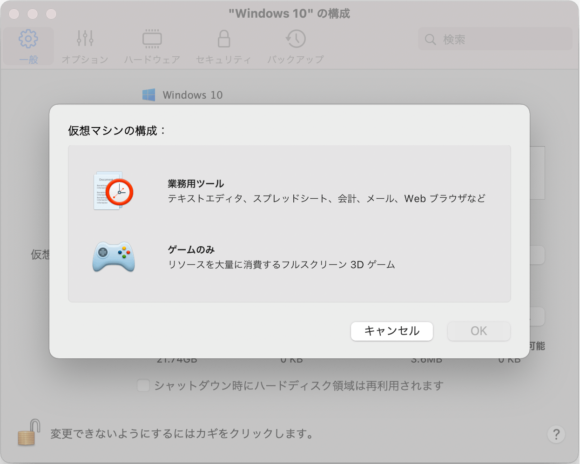Choose the 業務用ツール profile title
Viewport: 580px width, 464px height.
point(196,184)
